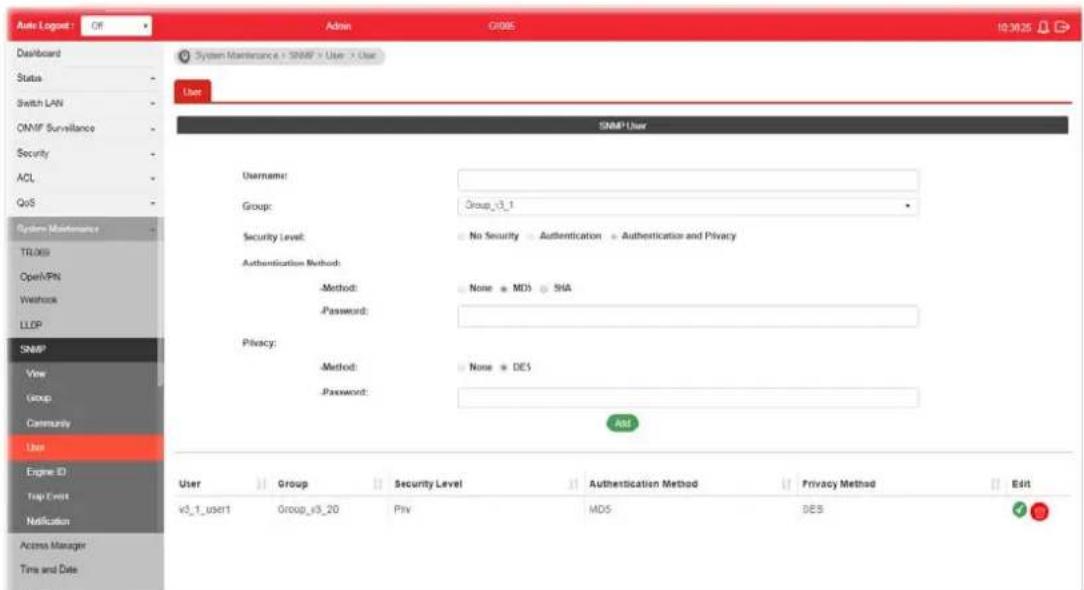Select No Security as the security level

pos(461,237)
